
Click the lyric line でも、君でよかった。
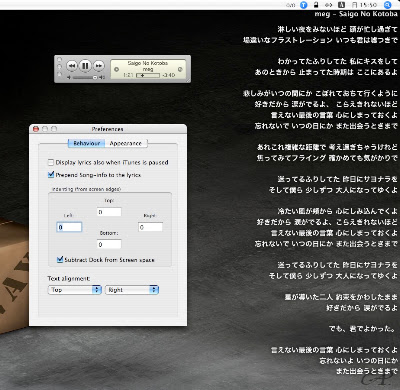[363, 329]
